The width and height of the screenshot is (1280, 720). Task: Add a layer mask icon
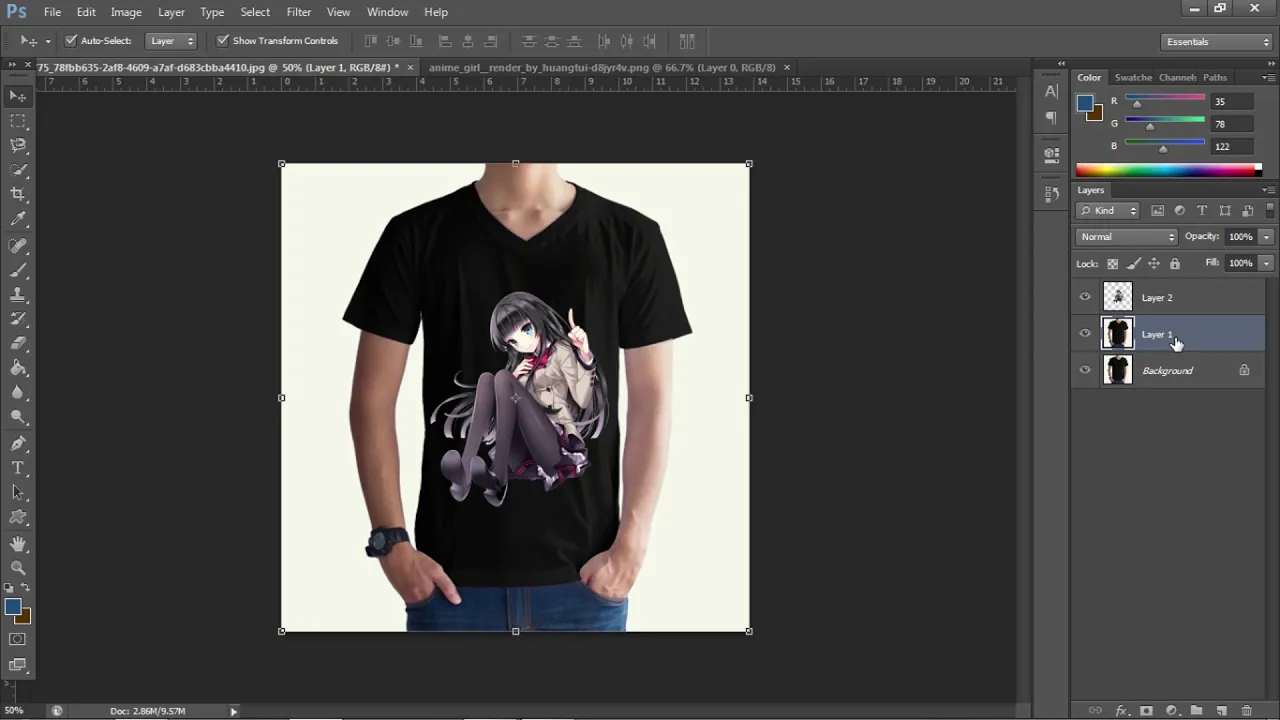point(1146,711)
